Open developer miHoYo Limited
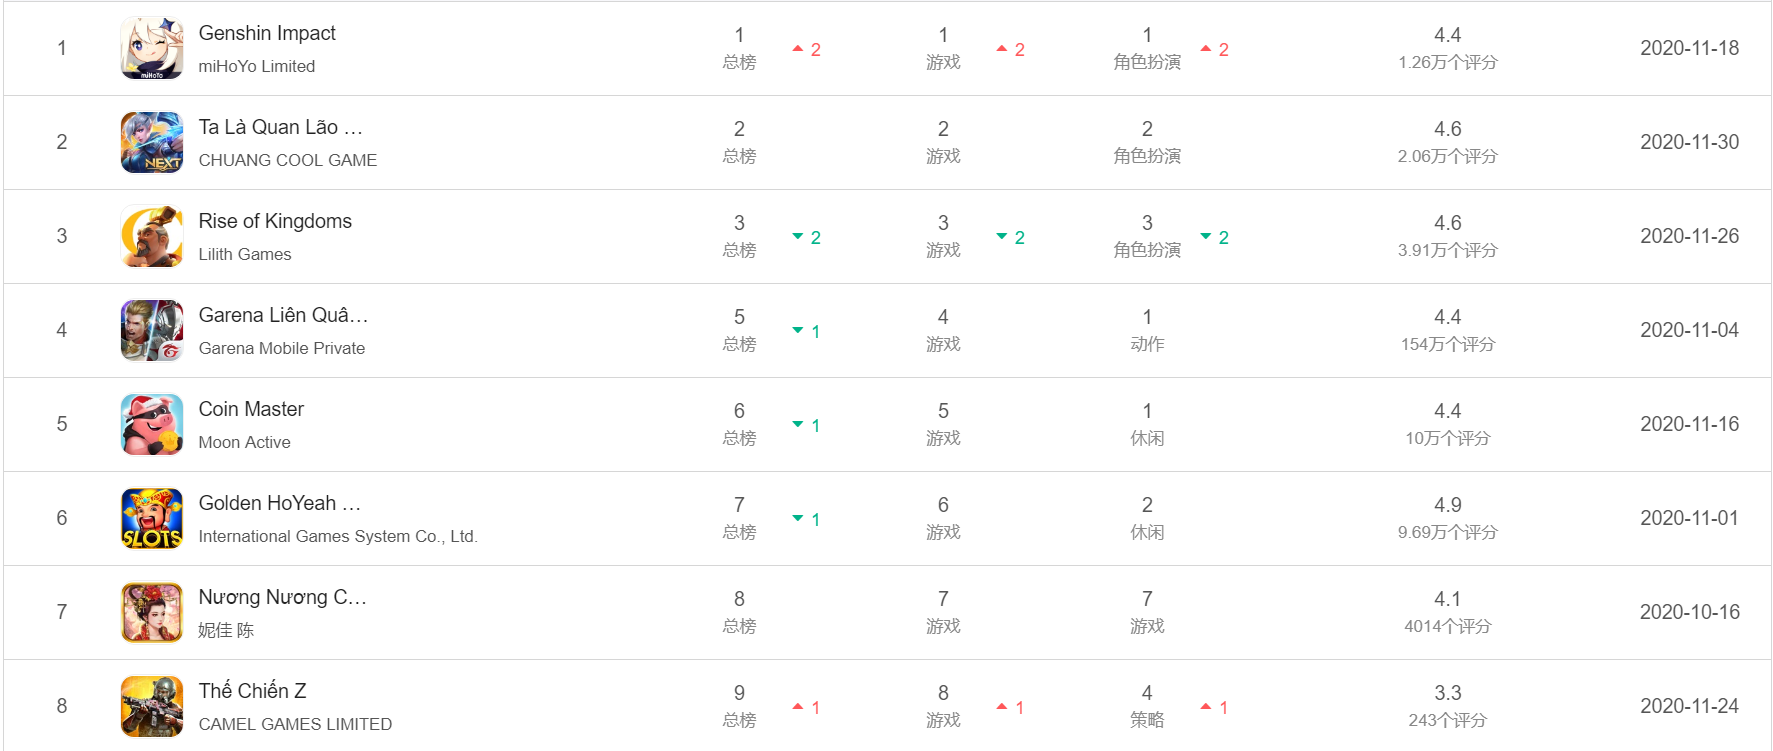 tap(257, 66)
